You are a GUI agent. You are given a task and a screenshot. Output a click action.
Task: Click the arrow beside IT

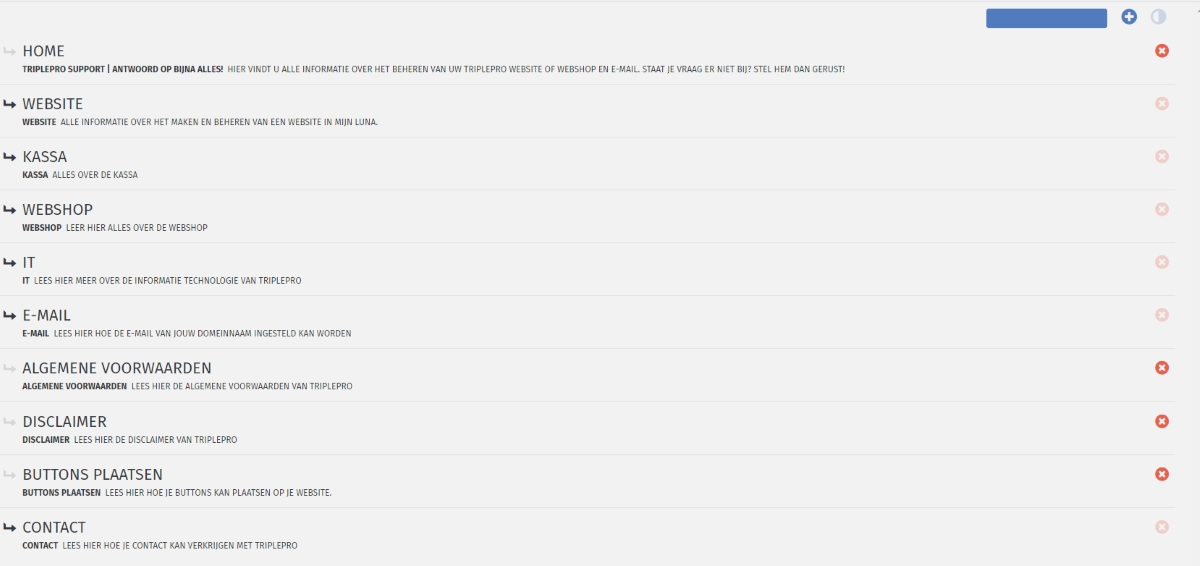(10, 263)
